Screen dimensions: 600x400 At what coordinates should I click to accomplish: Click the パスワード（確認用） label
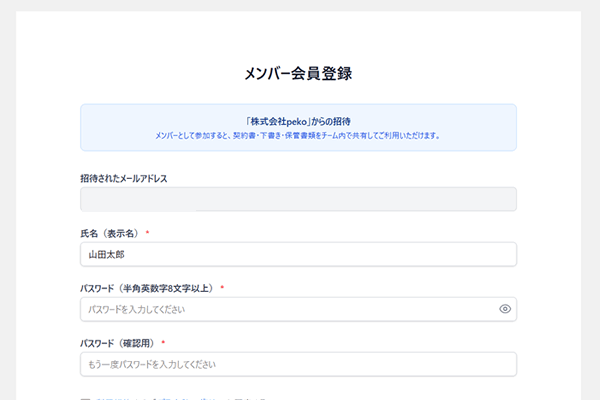[117, 343]
